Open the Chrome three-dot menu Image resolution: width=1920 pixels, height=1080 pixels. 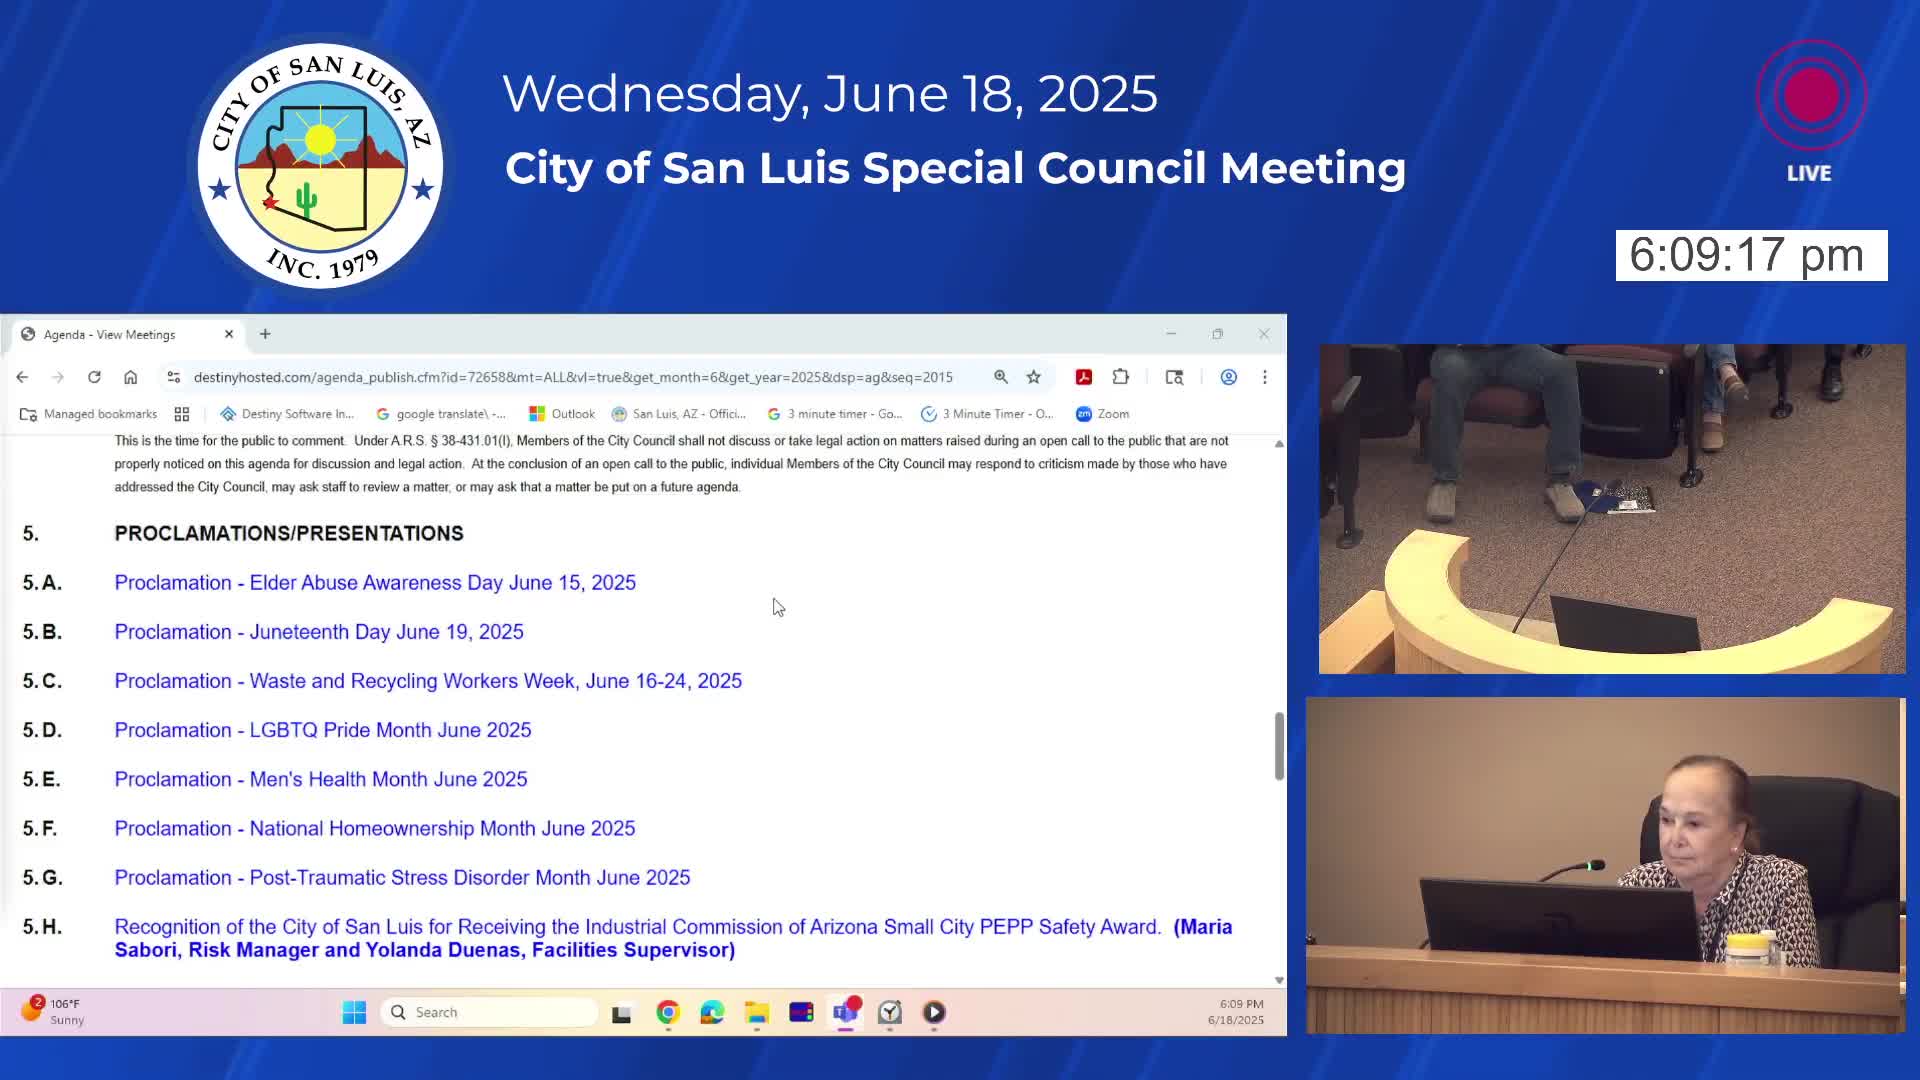pyautogui.click(x=1265, y=377)
